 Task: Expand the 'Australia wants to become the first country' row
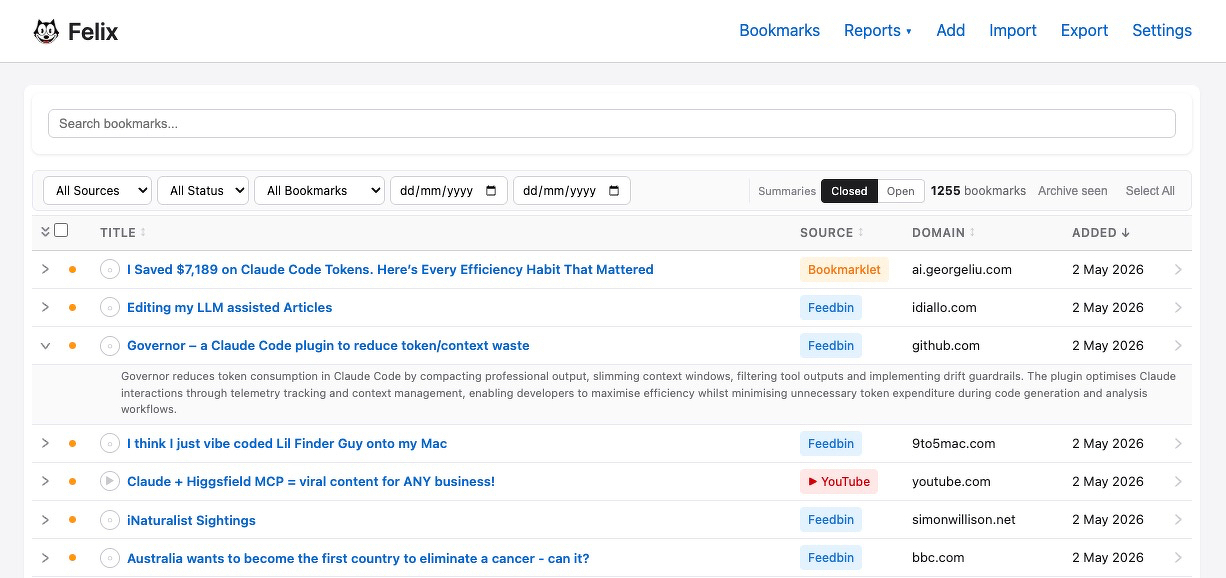tap(45, 558)
